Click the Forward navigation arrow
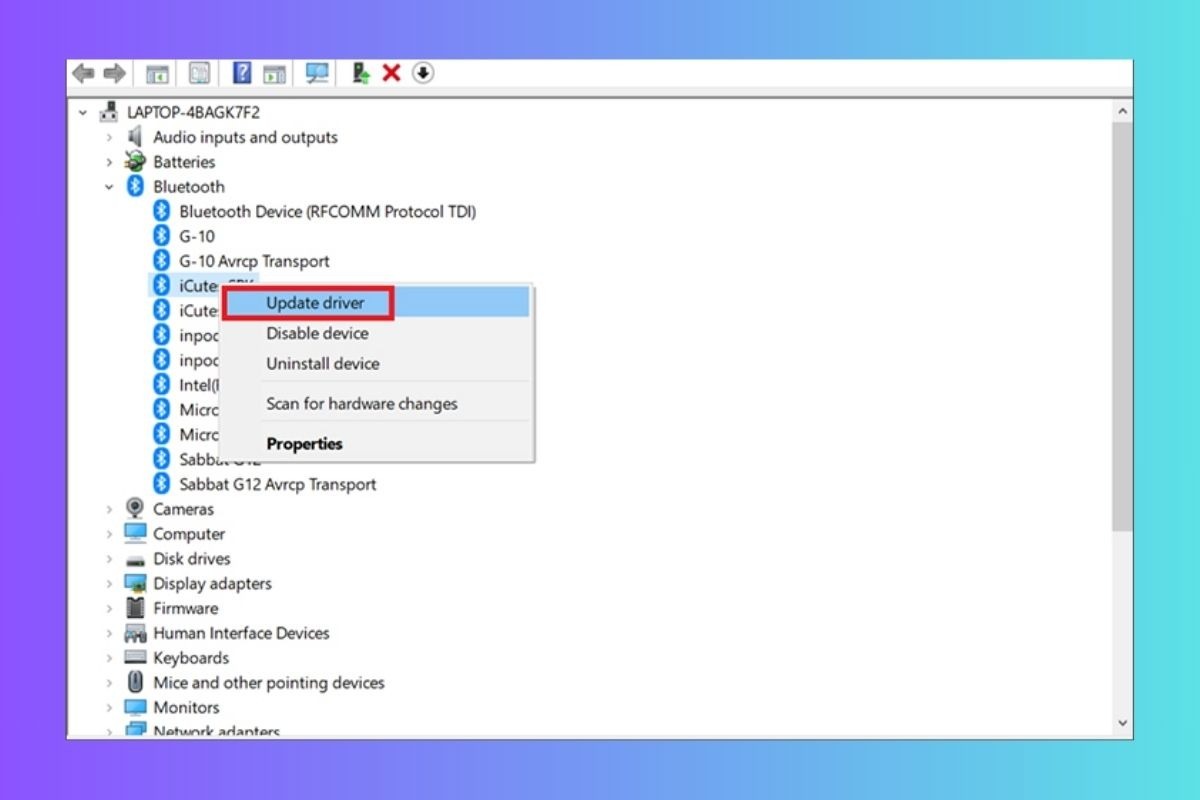 pos(114,72)
